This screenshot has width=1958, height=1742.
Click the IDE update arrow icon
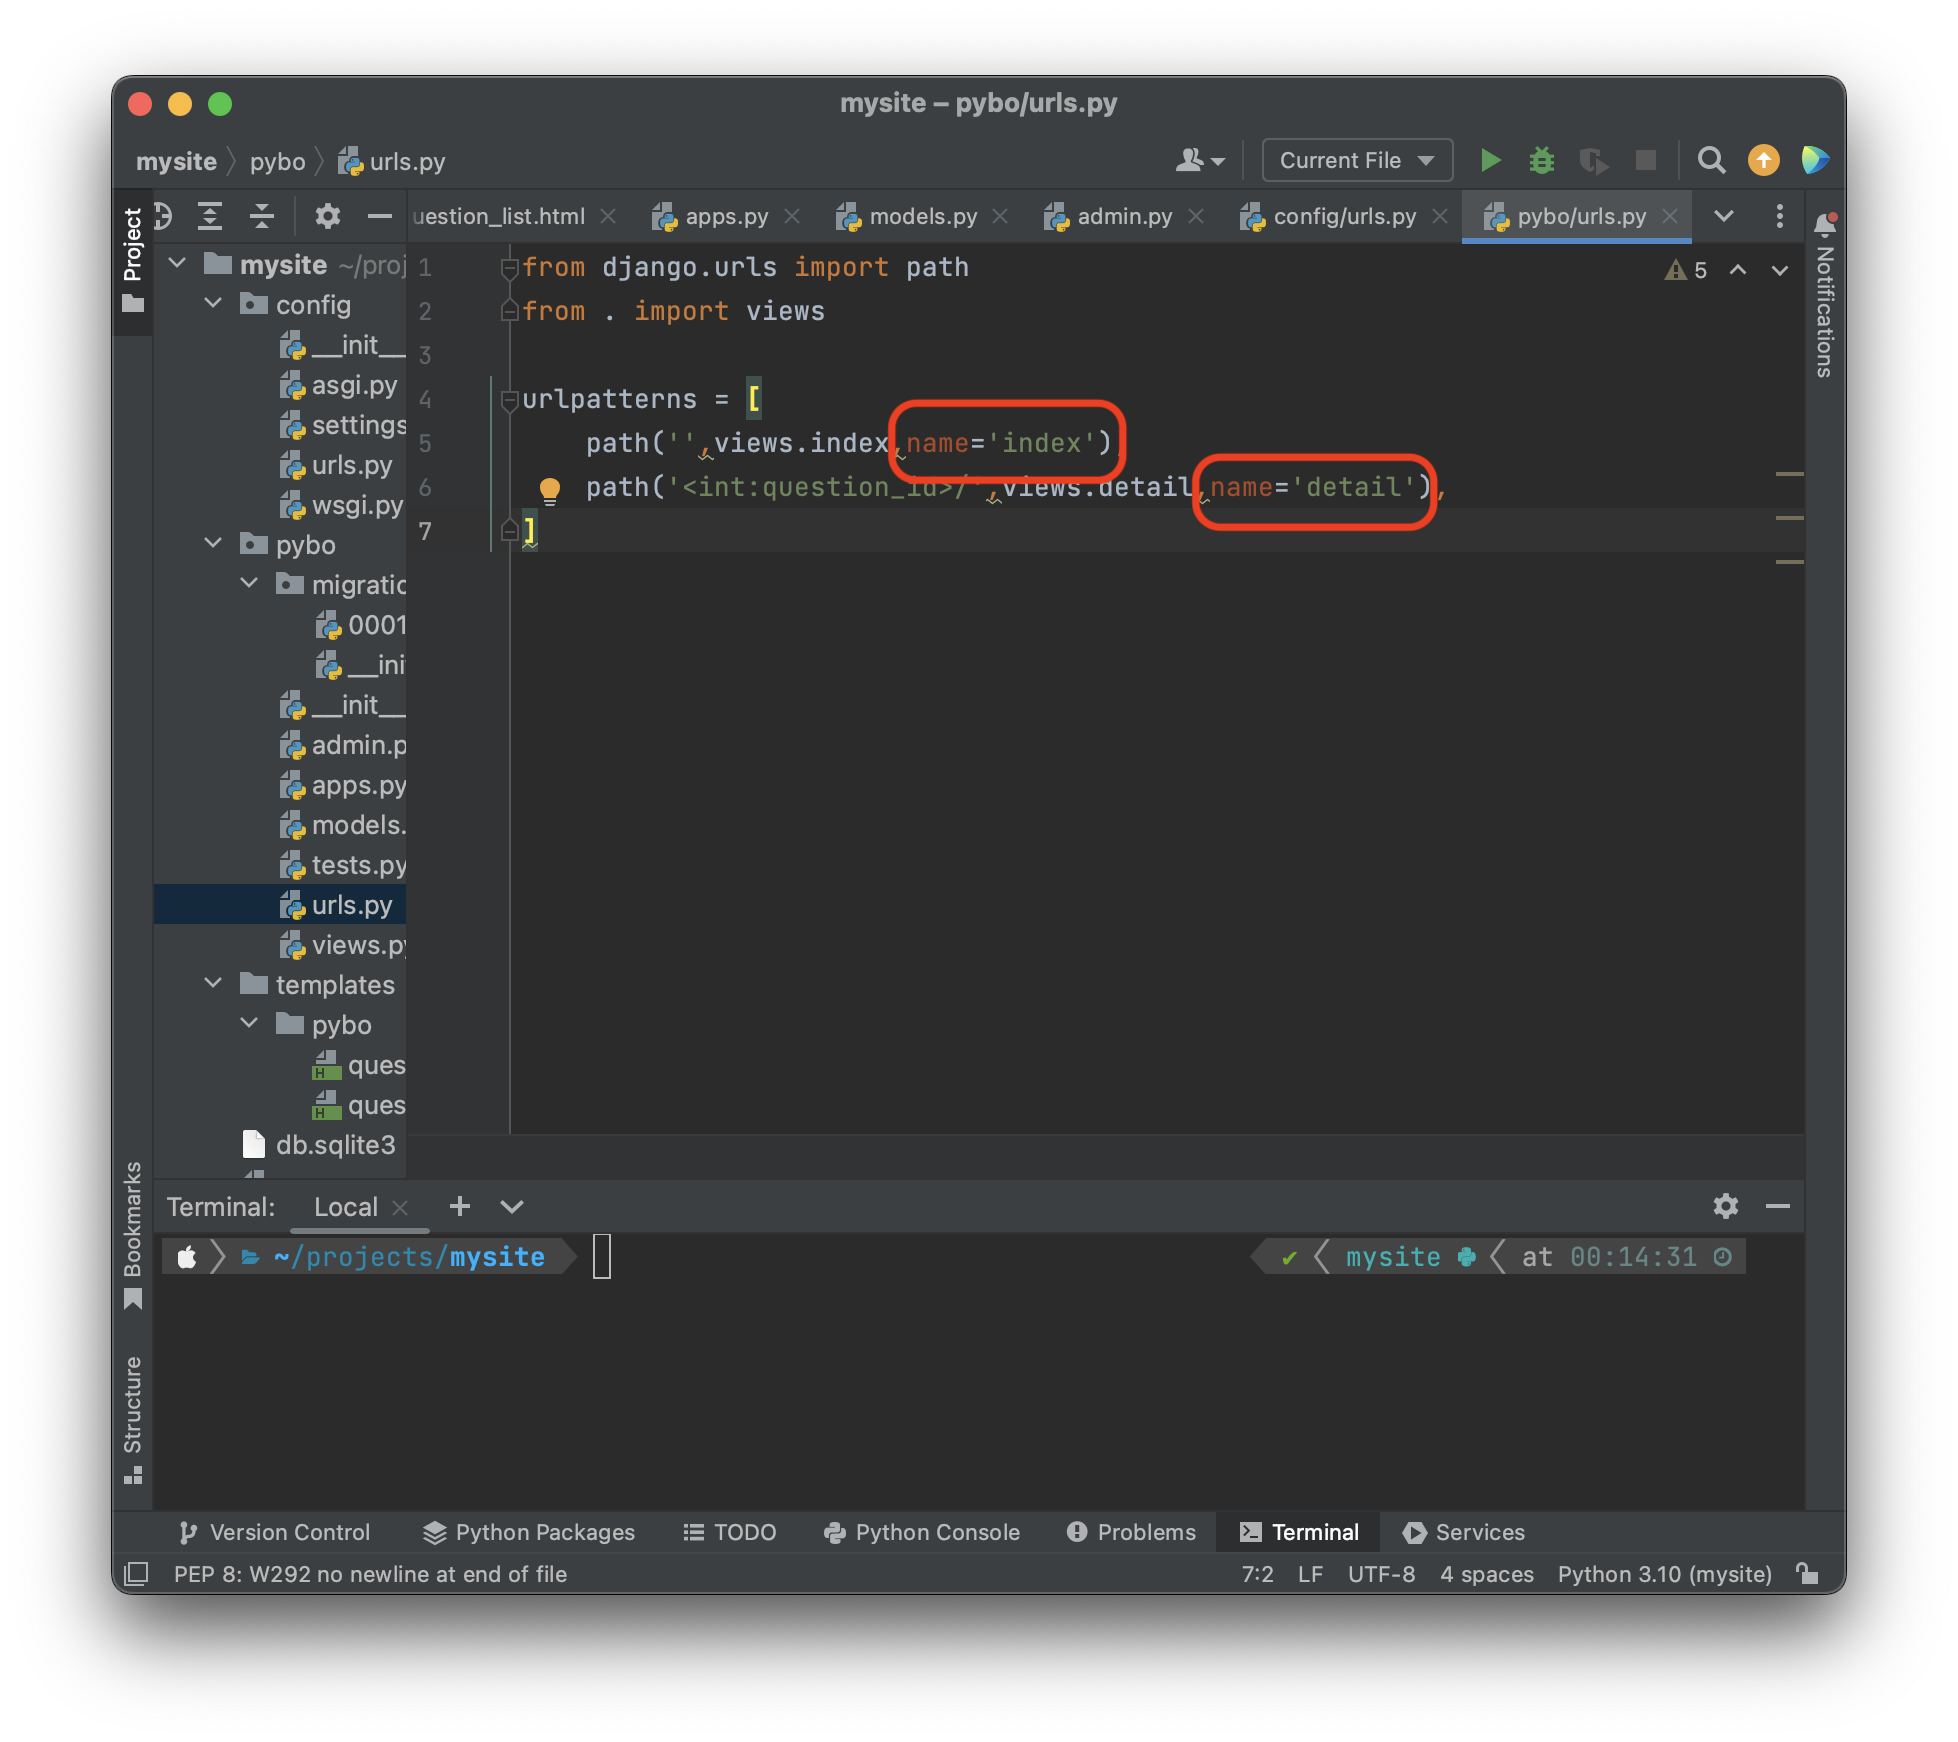[x=1763, y=160]
